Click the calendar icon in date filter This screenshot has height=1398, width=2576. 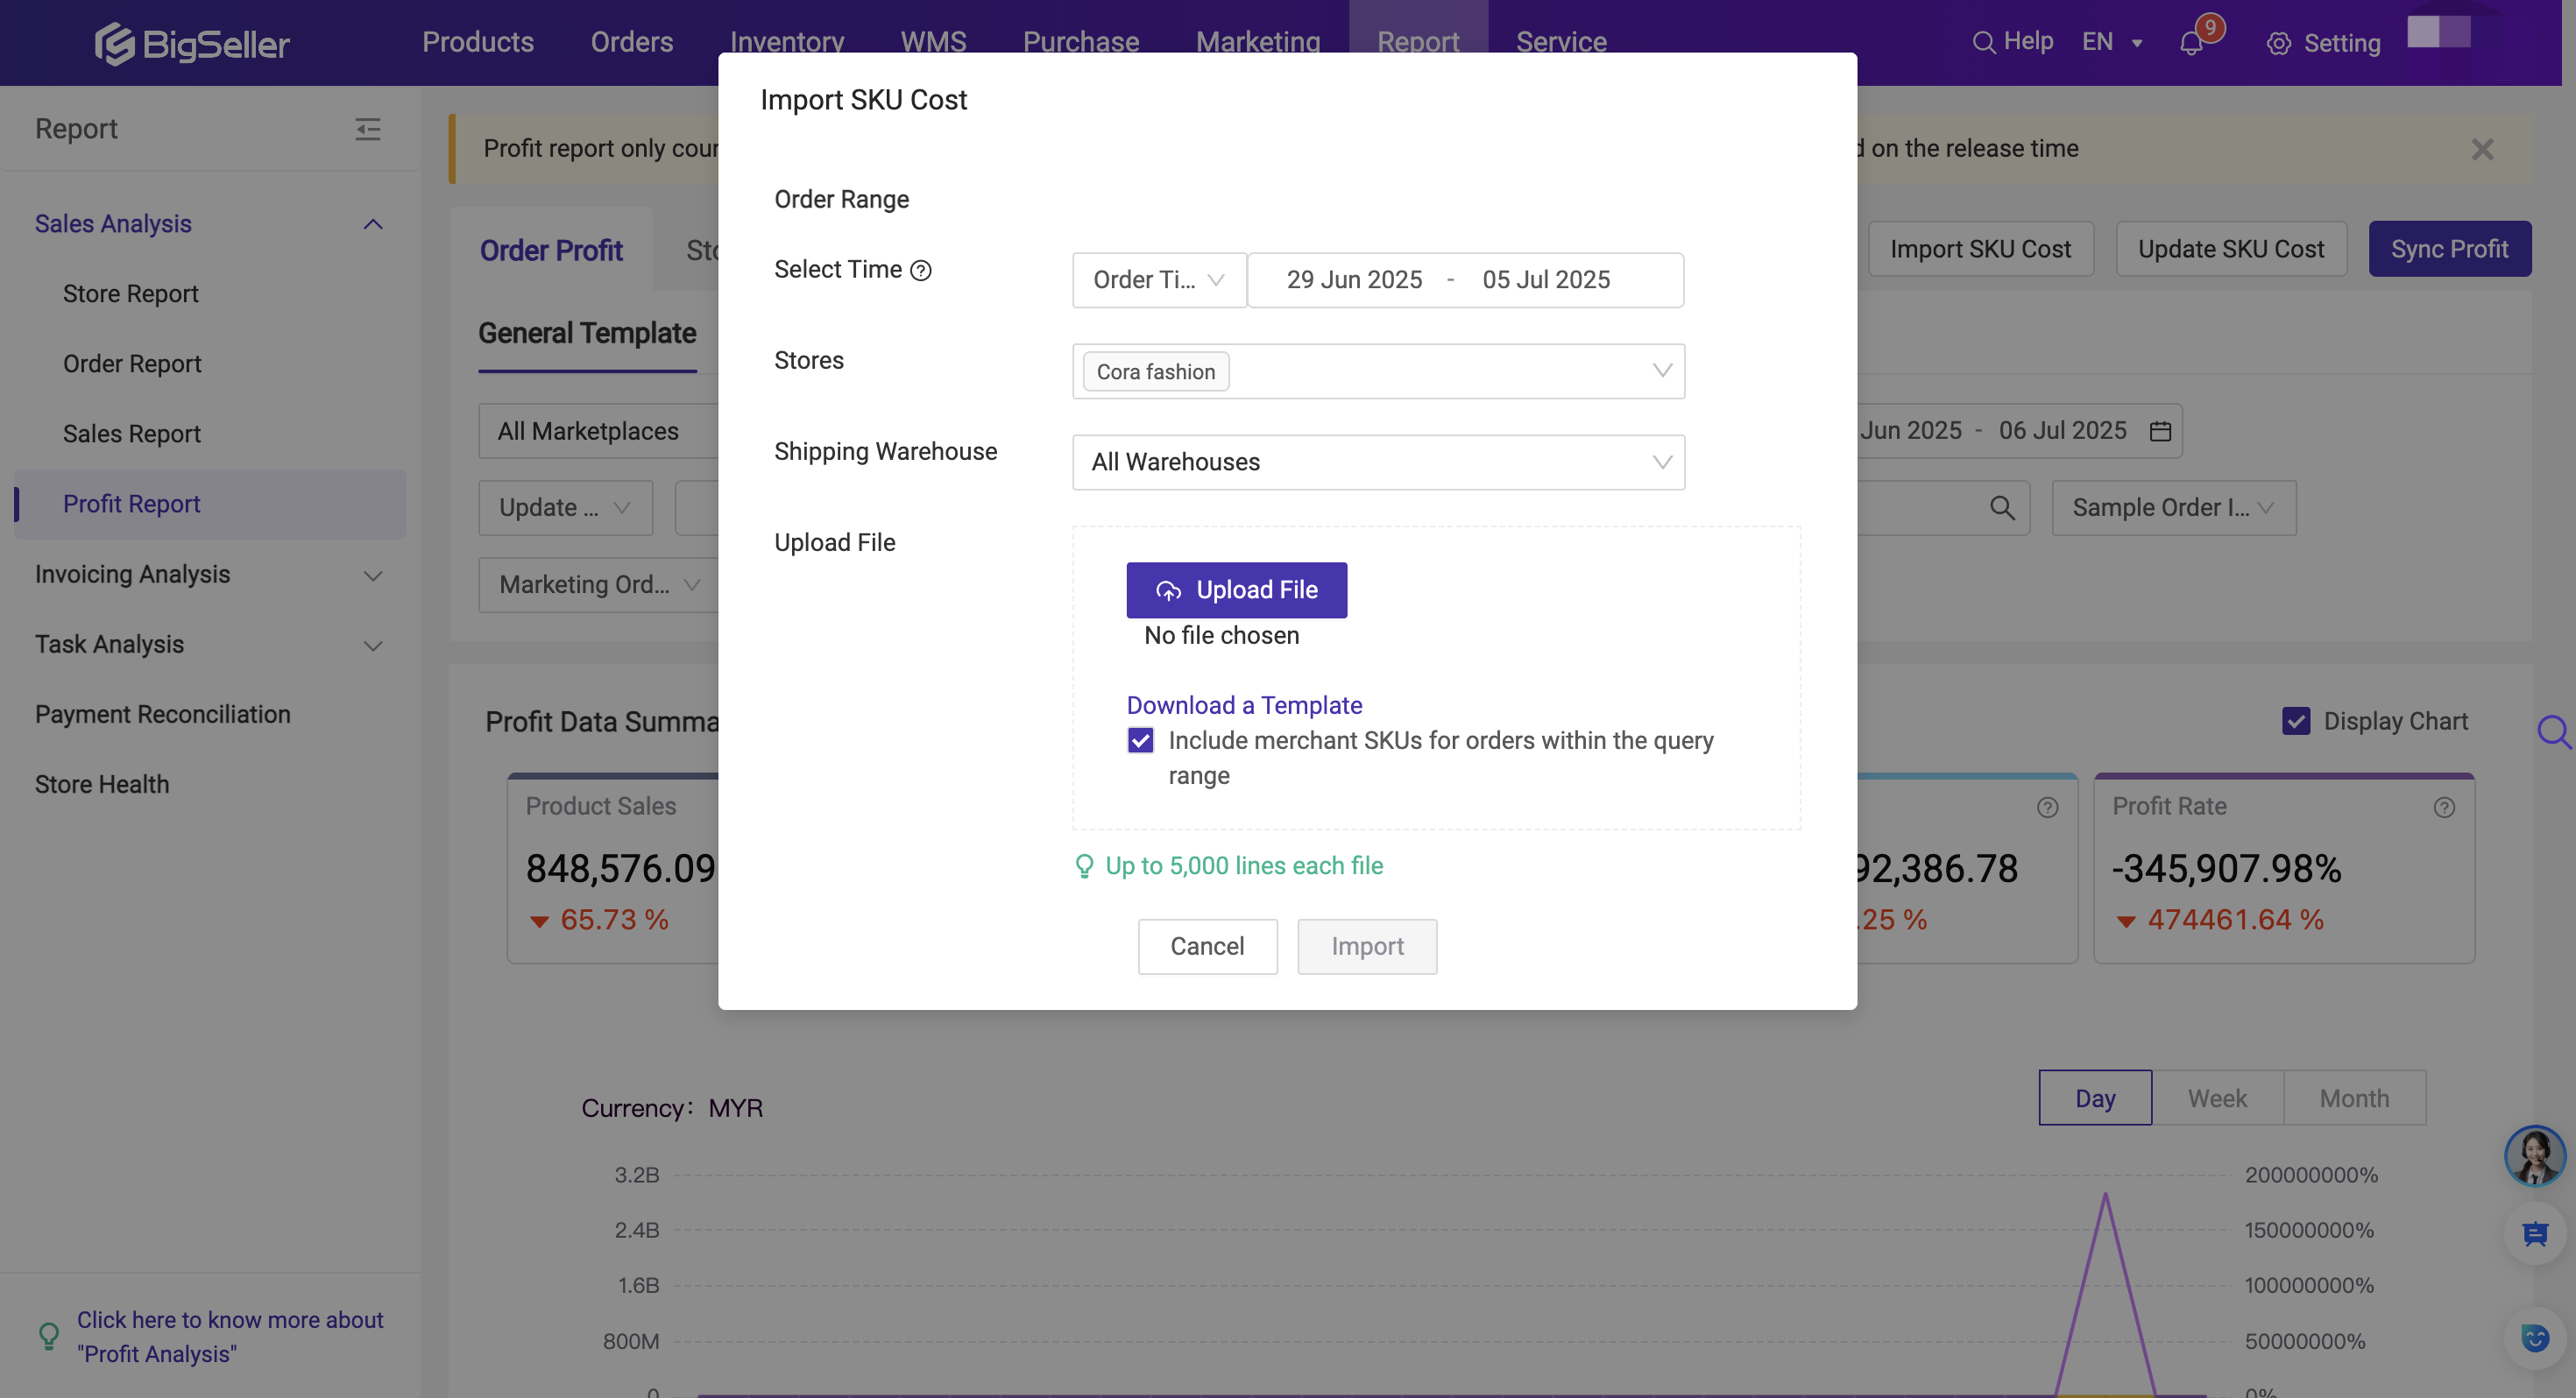click(2160, 431)
